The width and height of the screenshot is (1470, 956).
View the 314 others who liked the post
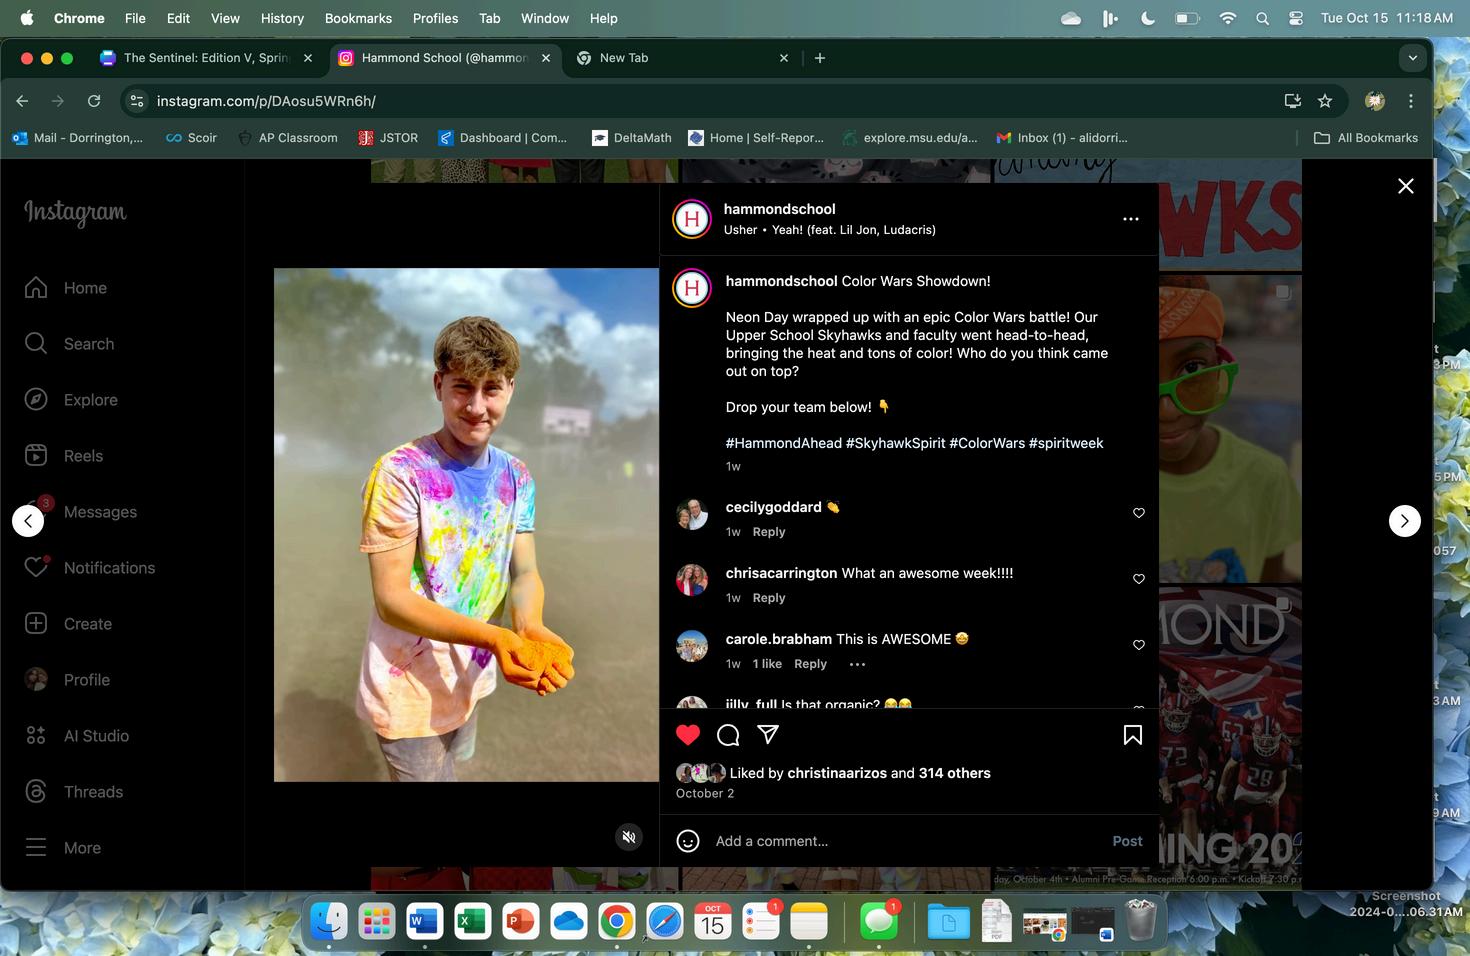(x=955, y=773)
